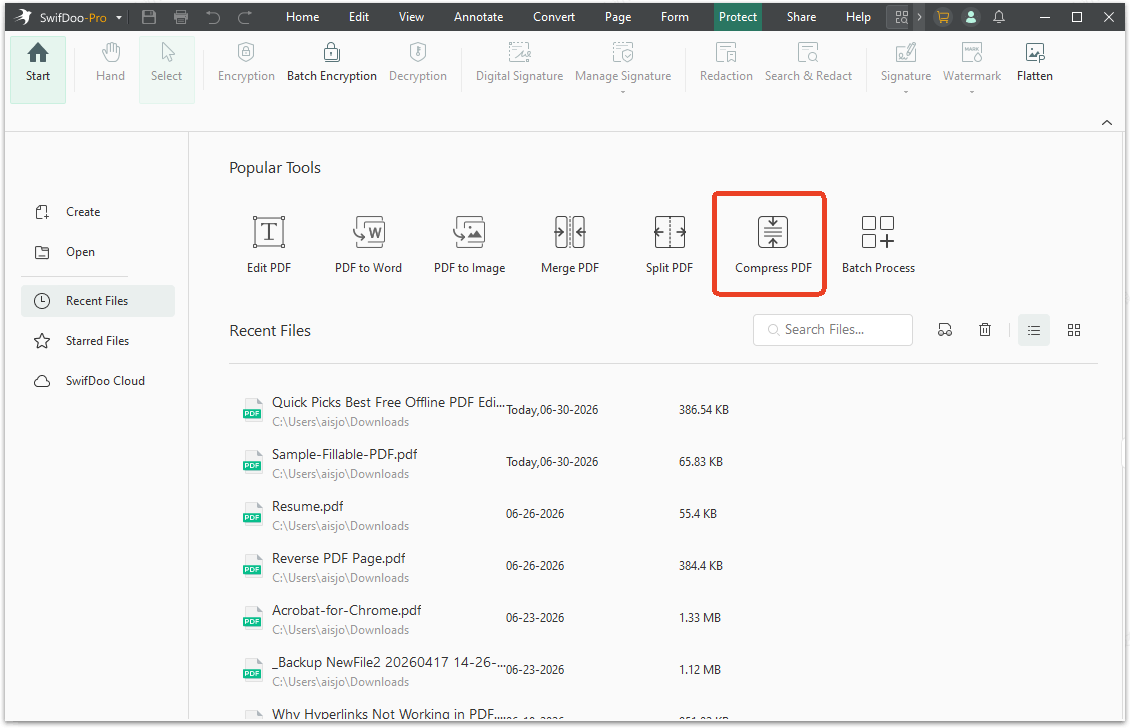Click Create in the sidebar
The width and height of the screenshot is (1130, 728).
tap(68, 212)
